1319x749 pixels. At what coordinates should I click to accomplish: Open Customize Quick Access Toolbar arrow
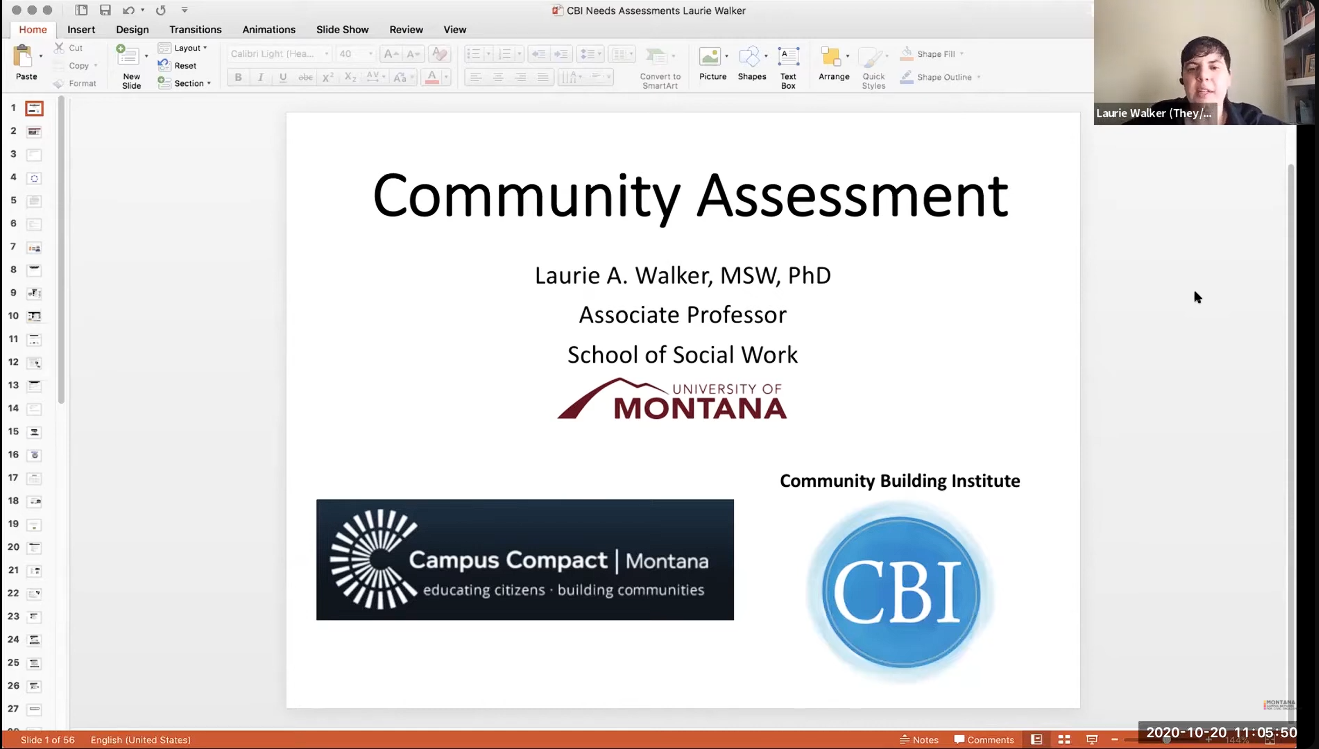[185, 10]
